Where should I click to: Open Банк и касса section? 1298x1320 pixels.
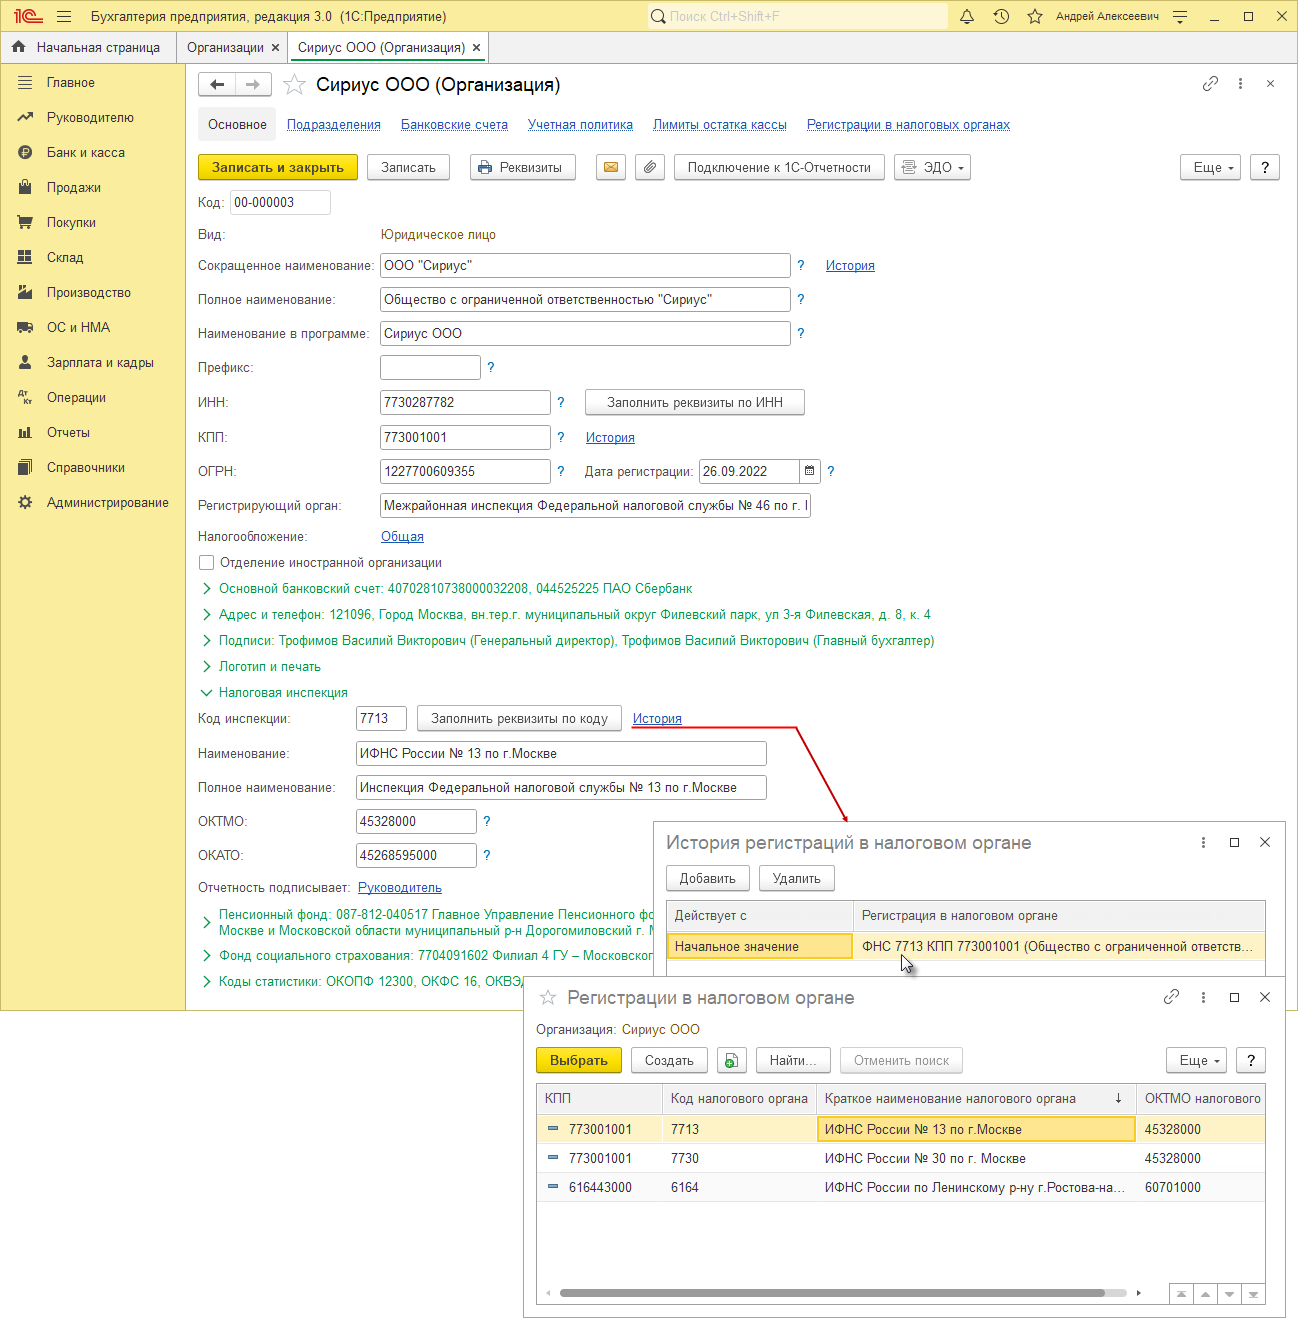(86, 153)
